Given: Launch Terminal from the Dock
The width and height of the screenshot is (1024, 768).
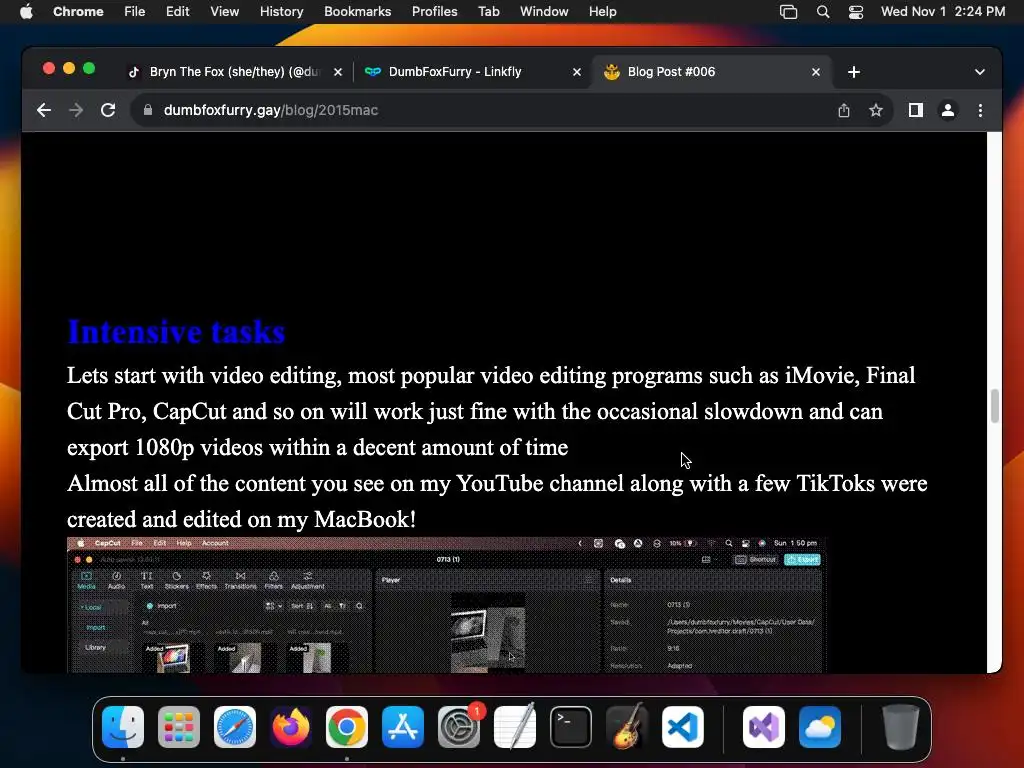Looking at the screenshot, I should (x=571, y=727).
